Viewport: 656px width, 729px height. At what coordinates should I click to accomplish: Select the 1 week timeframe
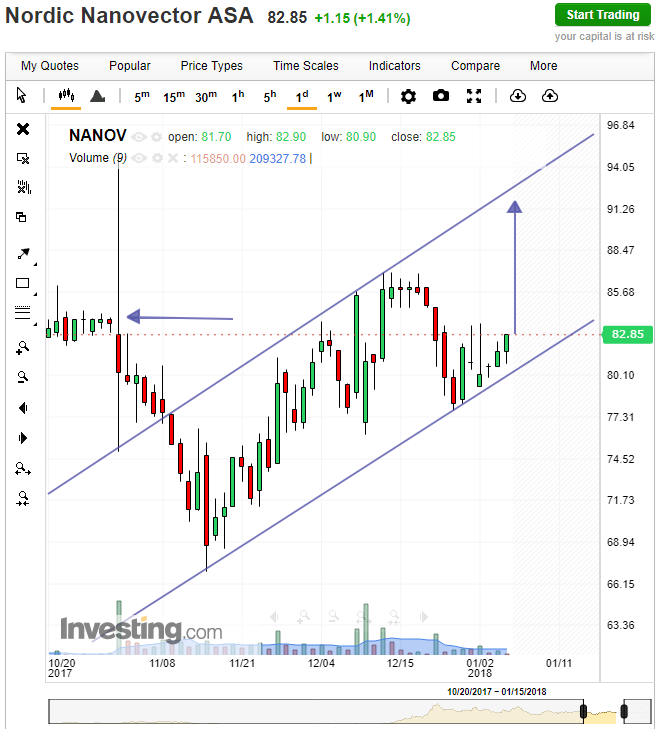click(334, 97)
